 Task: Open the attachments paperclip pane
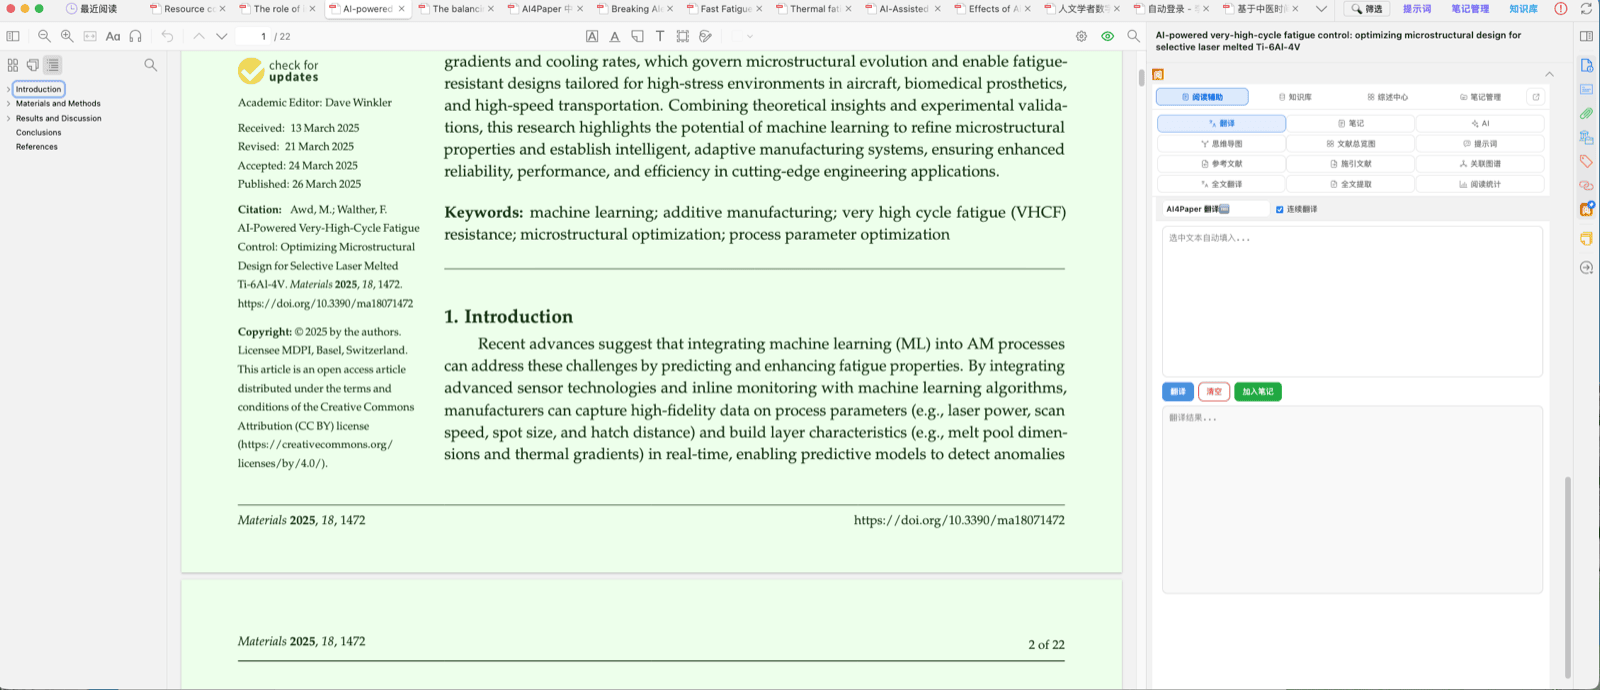(1586, 113)
